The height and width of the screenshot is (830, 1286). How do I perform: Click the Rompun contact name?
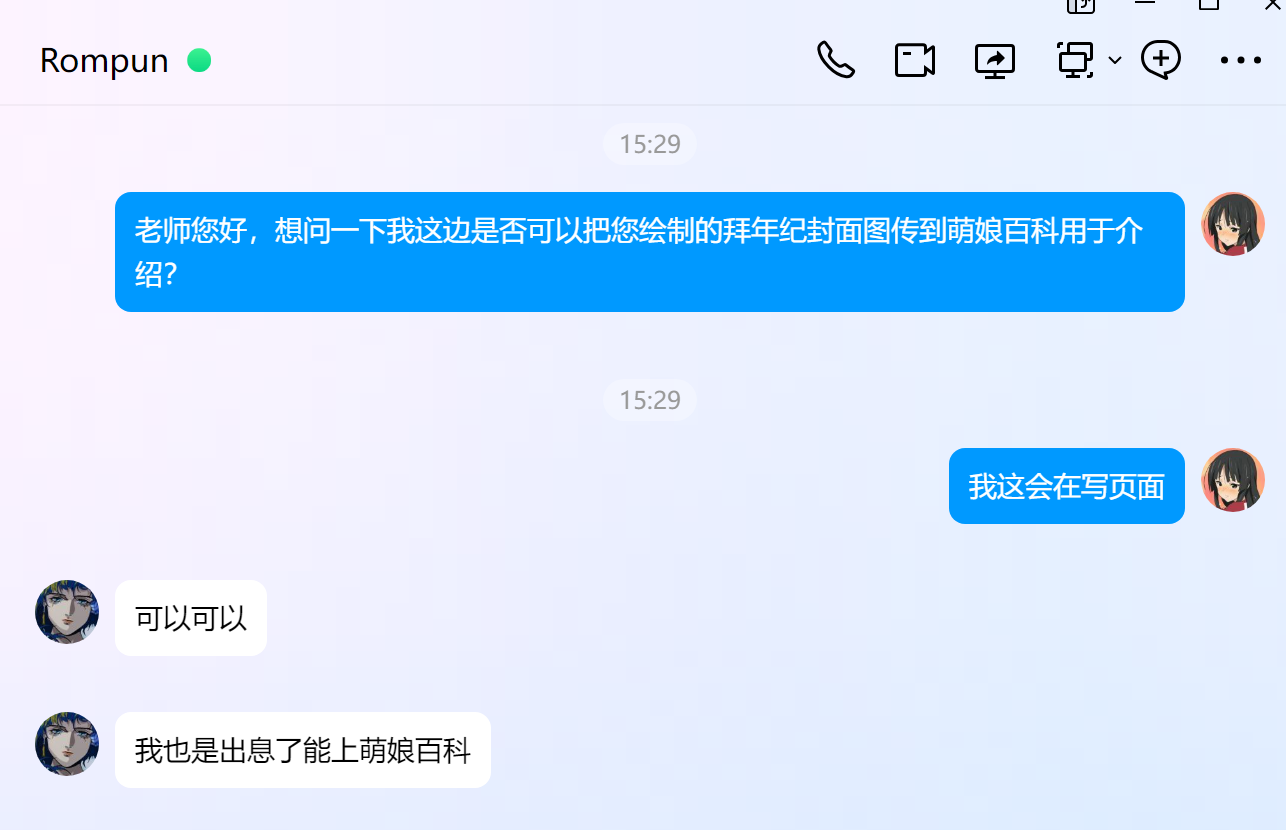click(x=104, y=61)
